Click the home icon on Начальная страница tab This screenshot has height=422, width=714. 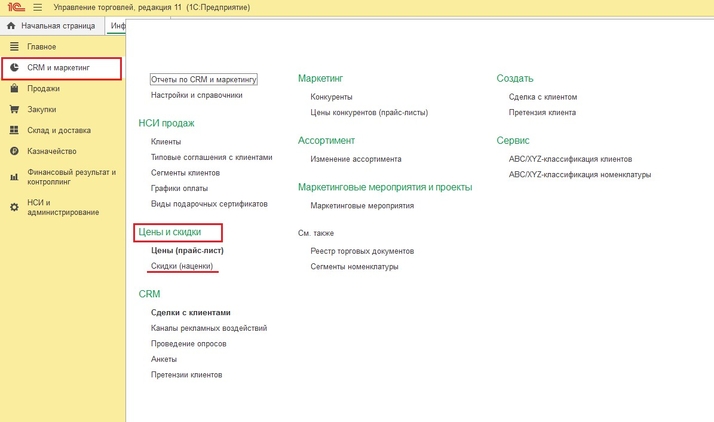11,26
